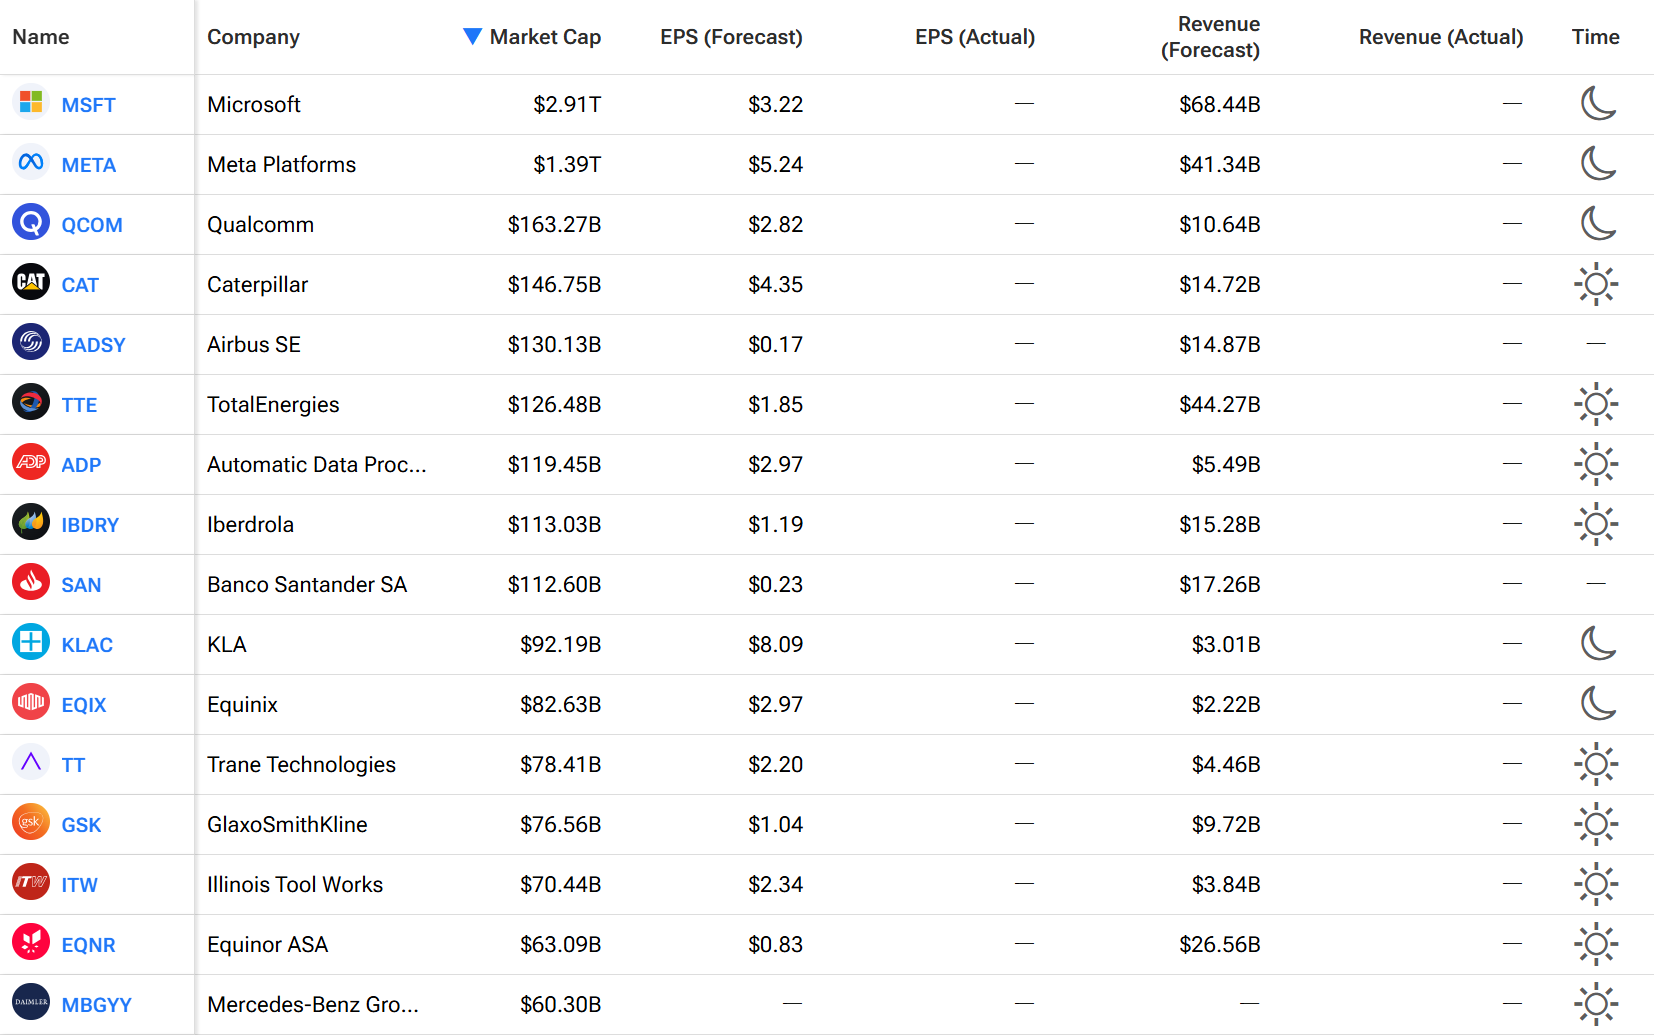Click the GSK logo icon
The width and height of the screenshot is (1654, 1035).
[31, 822]
